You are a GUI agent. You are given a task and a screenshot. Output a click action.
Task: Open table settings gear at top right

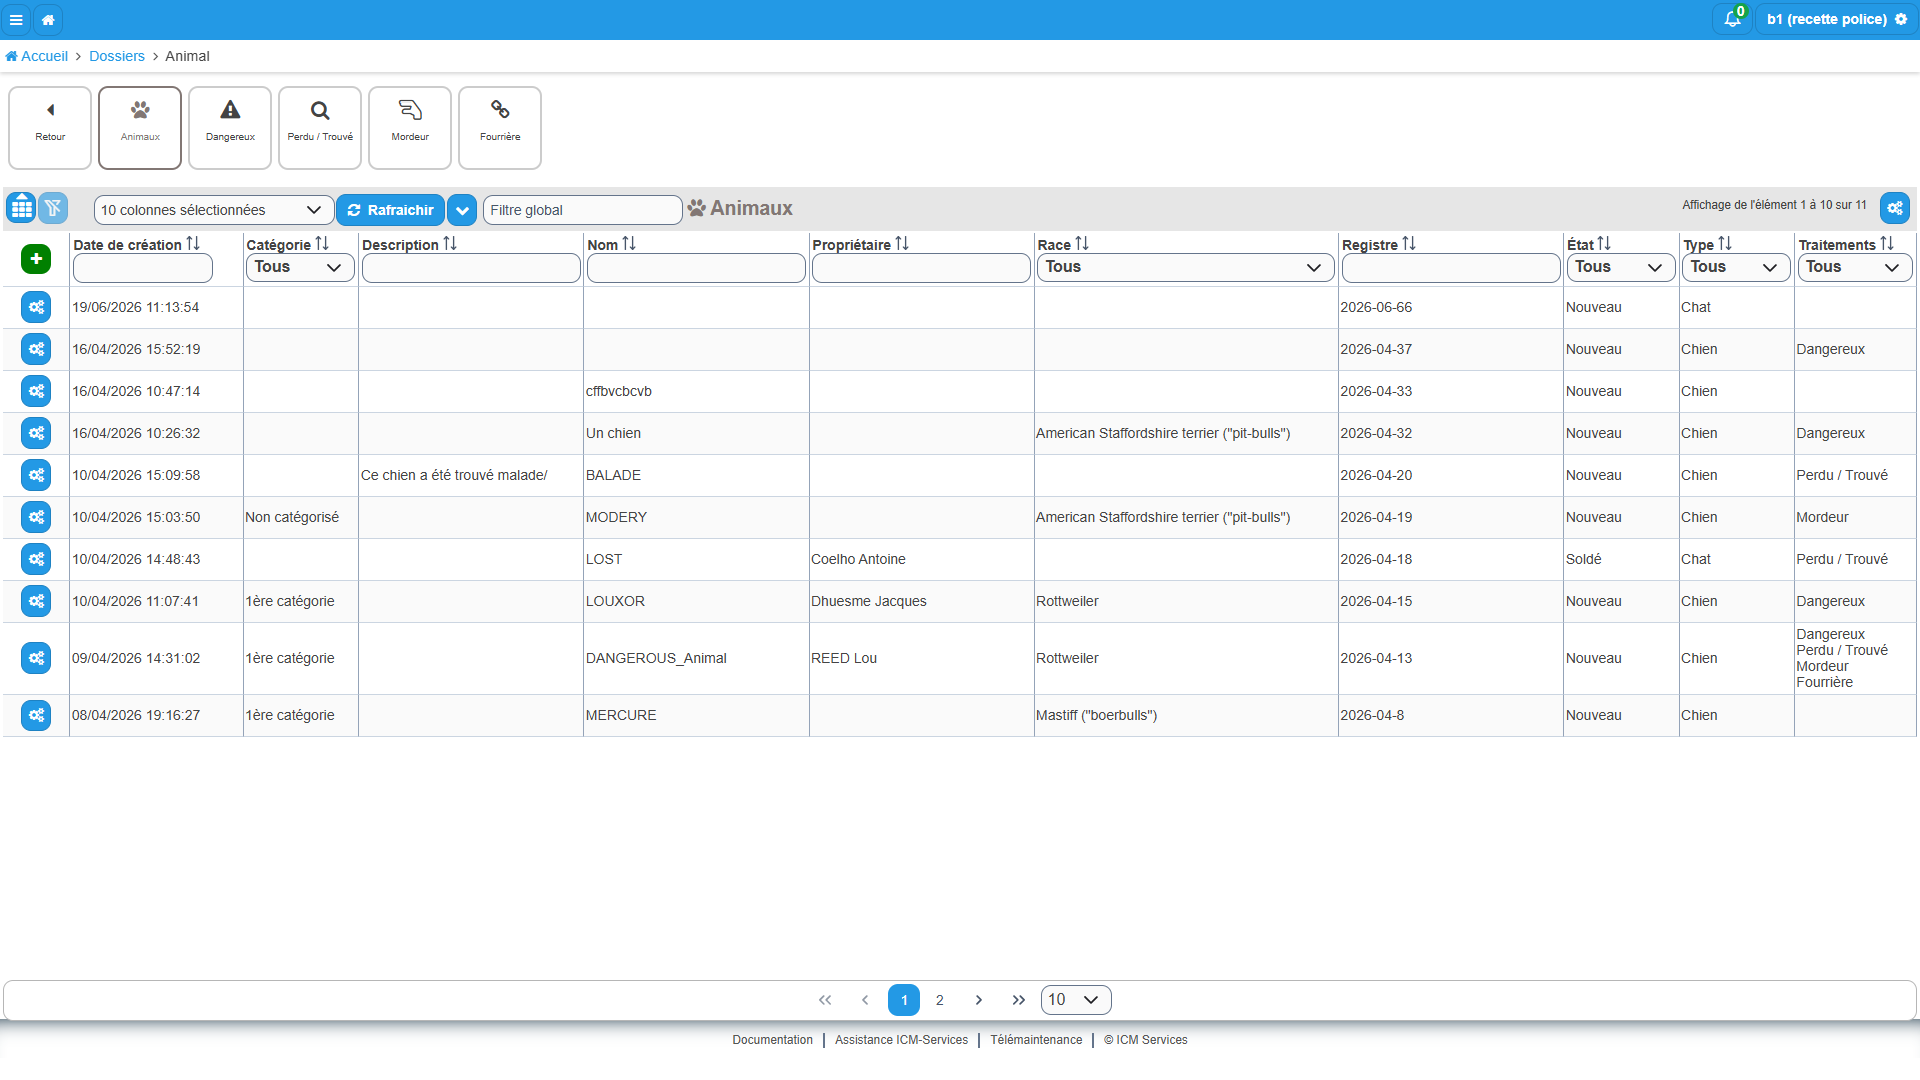(1895, 208)
